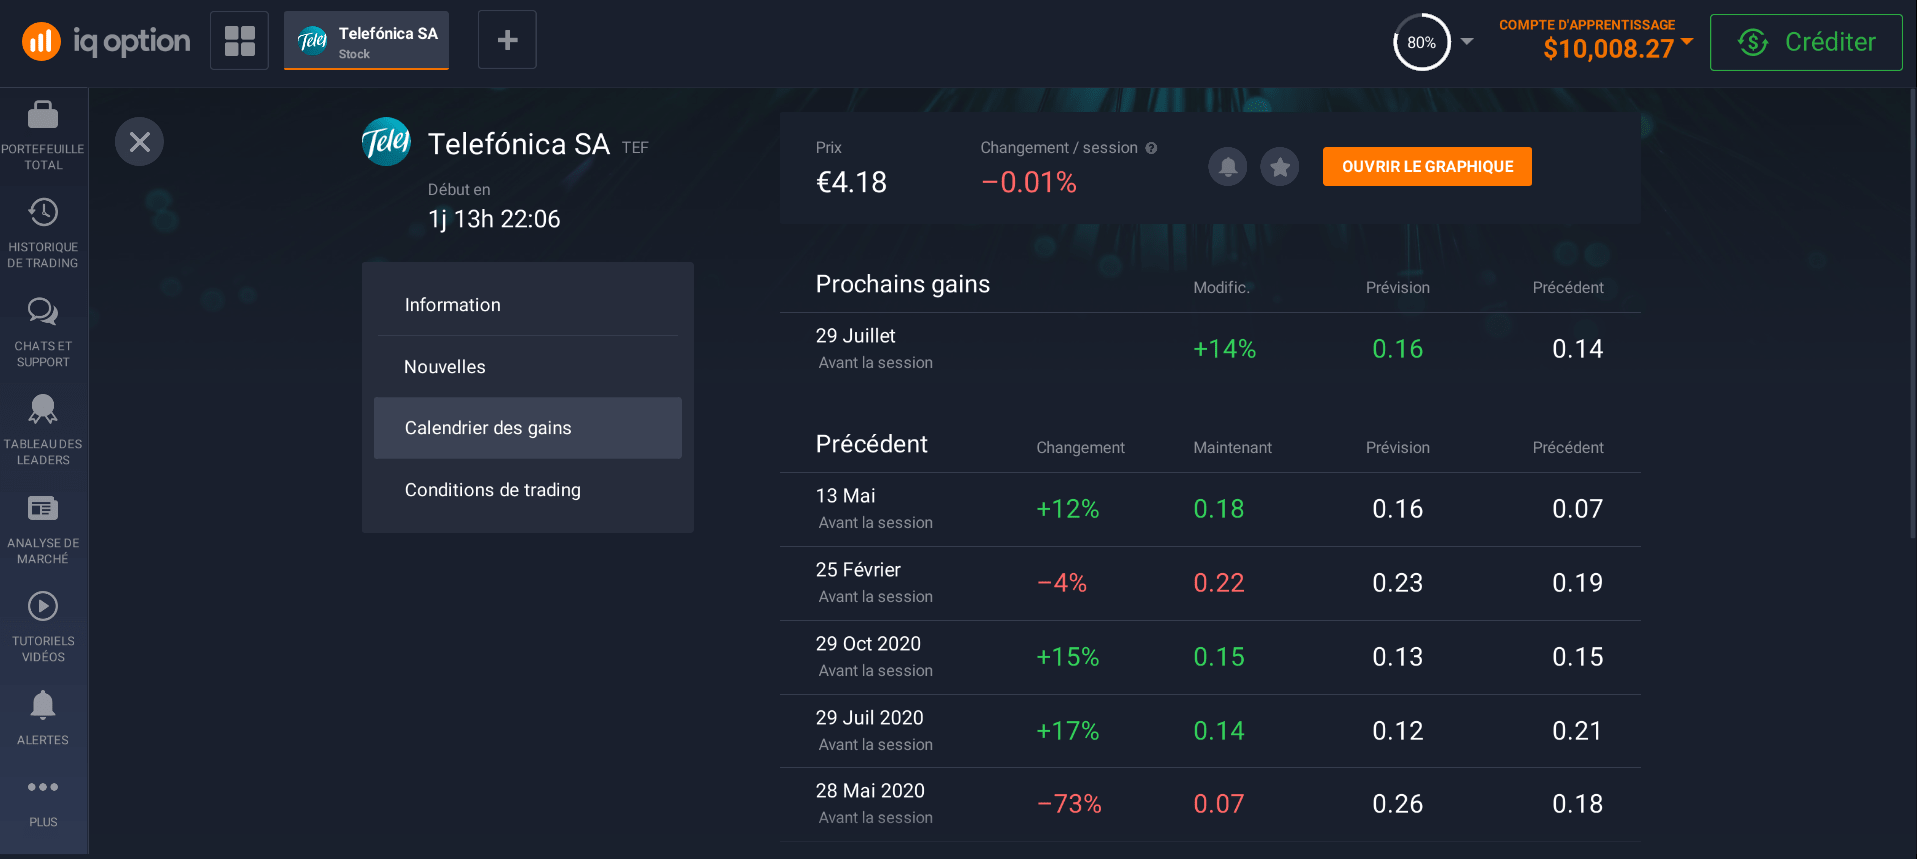The height and width of the screenshot is (859, 1917).
Task: Click the +14% modification value
Action: point(1224,349)
